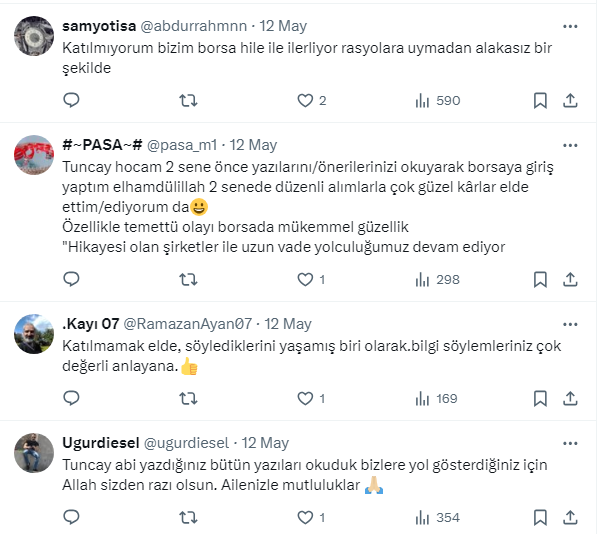Retweet samyotisa's post
Viewport: 607px width, 534px height.
[187, 100]
